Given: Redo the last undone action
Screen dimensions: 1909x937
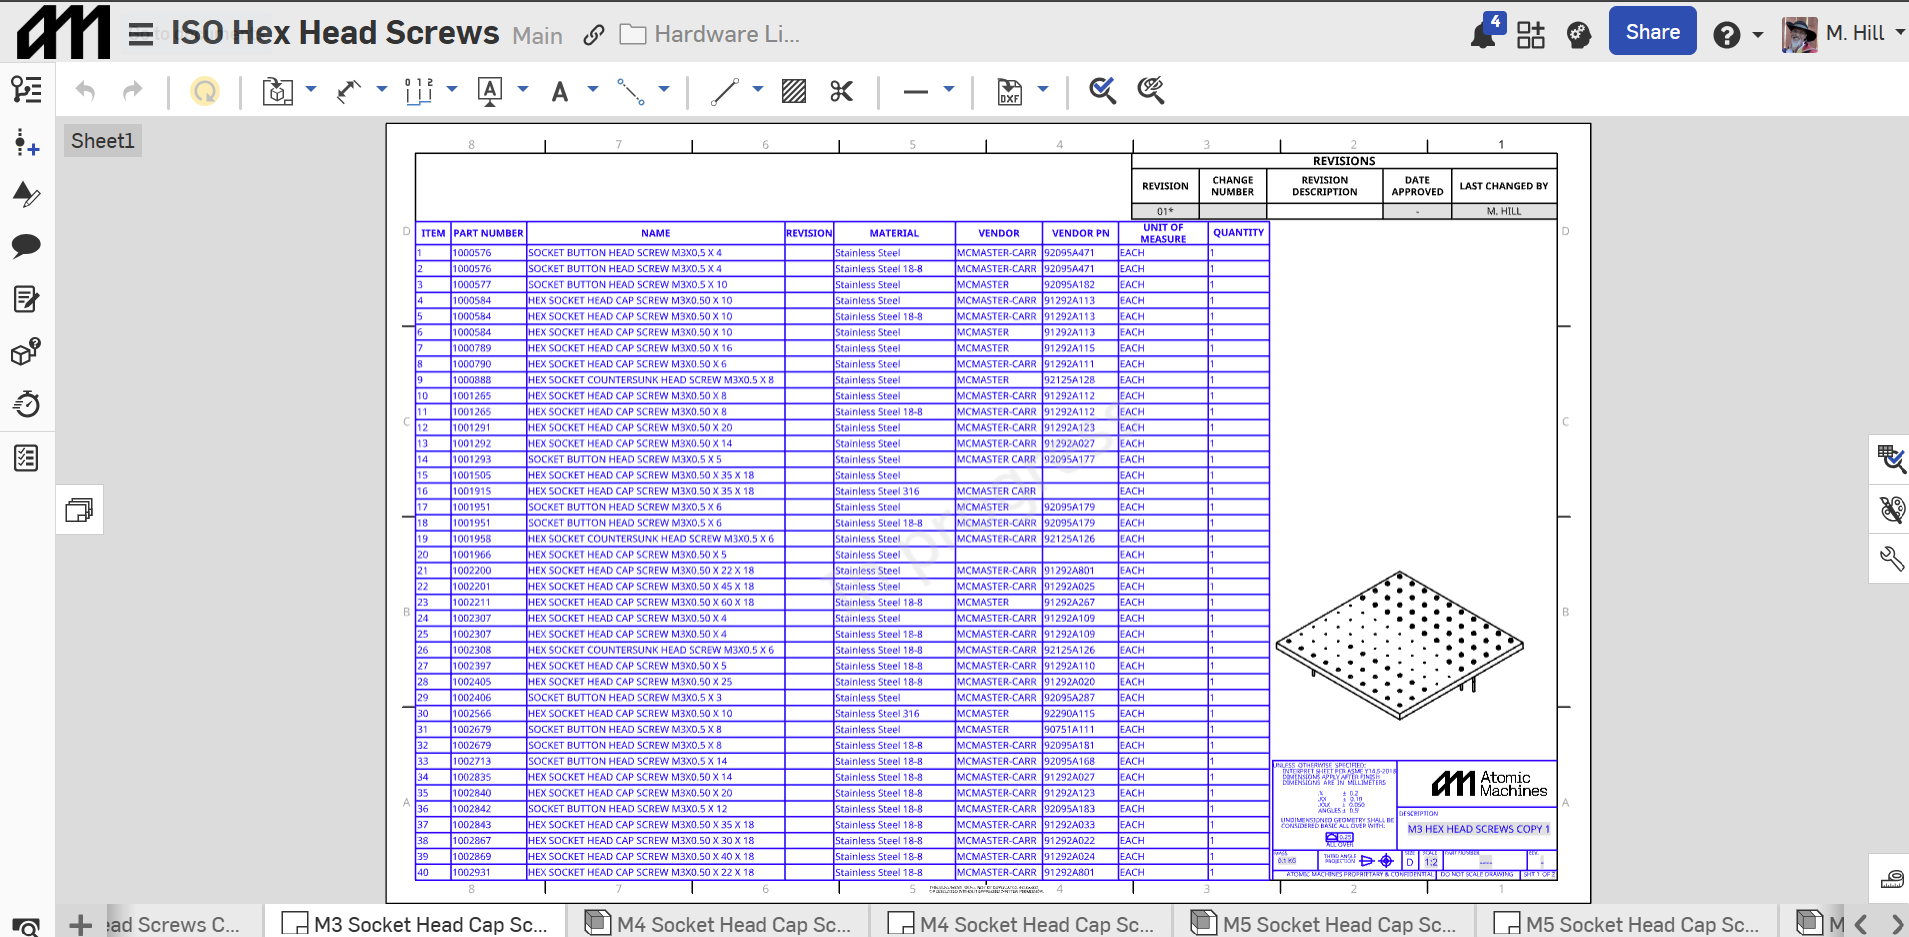Looking at the screenshot, I should [x=132, y=91].
